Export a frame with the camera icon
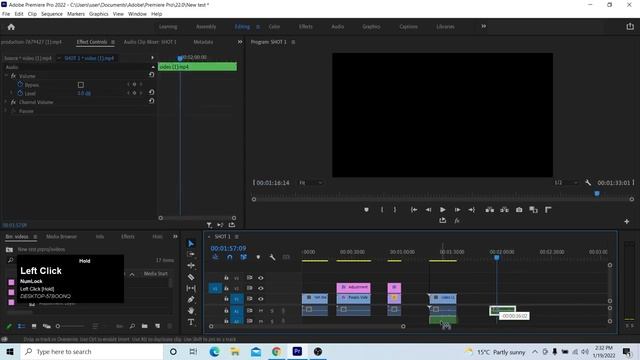The width and height of the screenshot is (640, 360). 519,210
